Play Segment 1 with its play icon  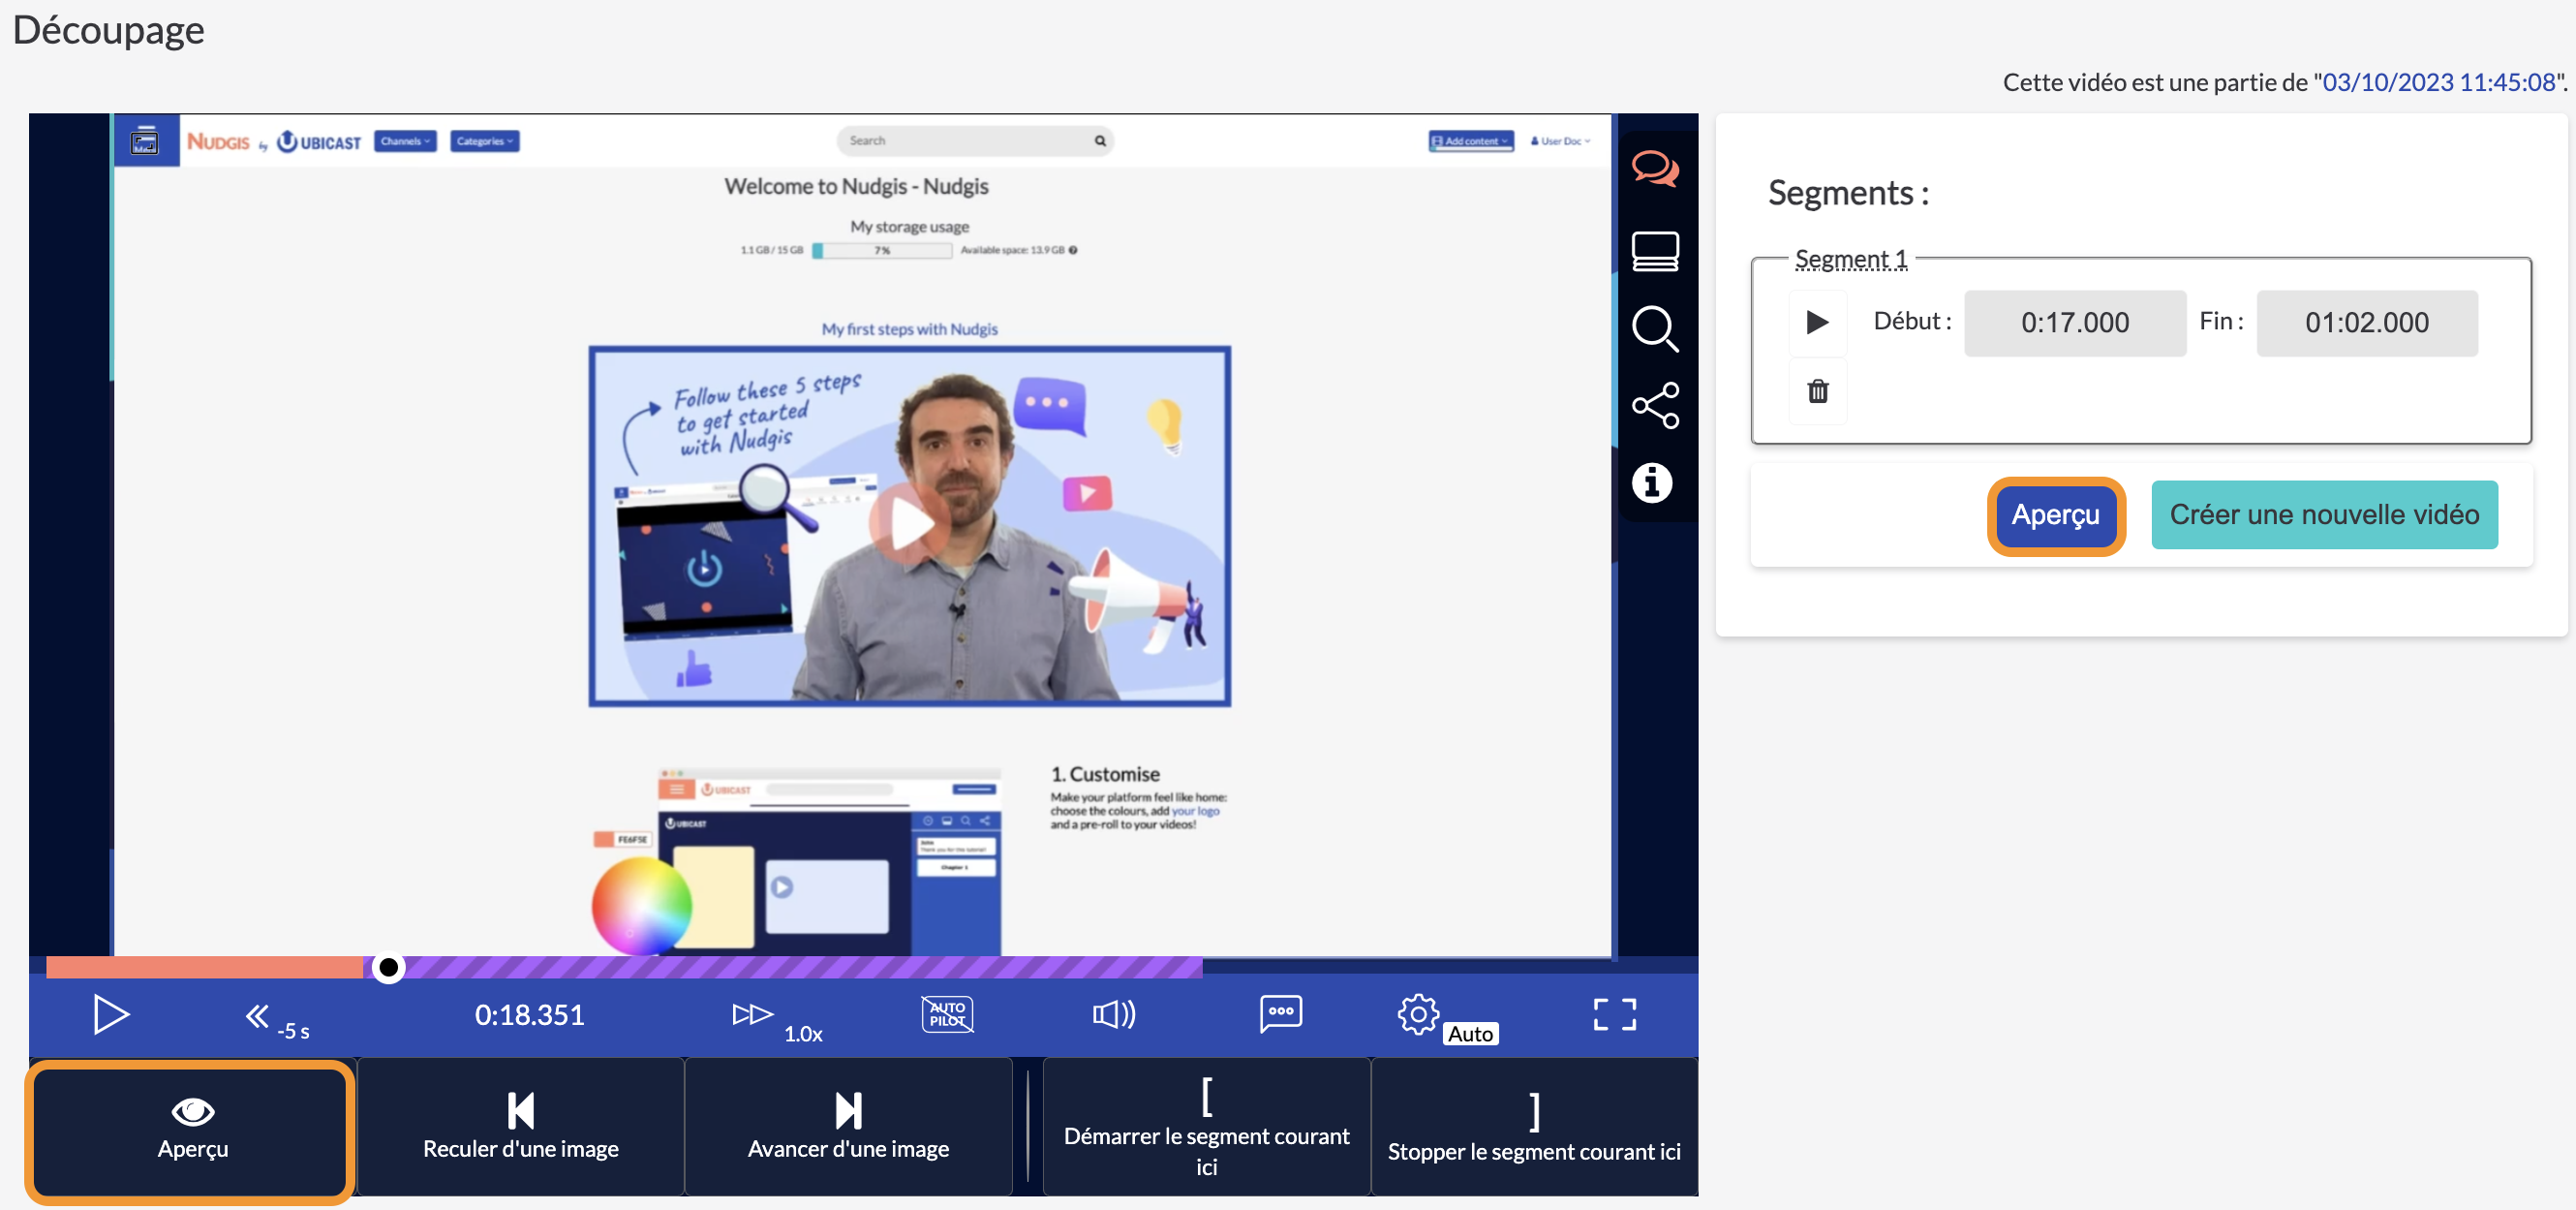(1817, 322)
